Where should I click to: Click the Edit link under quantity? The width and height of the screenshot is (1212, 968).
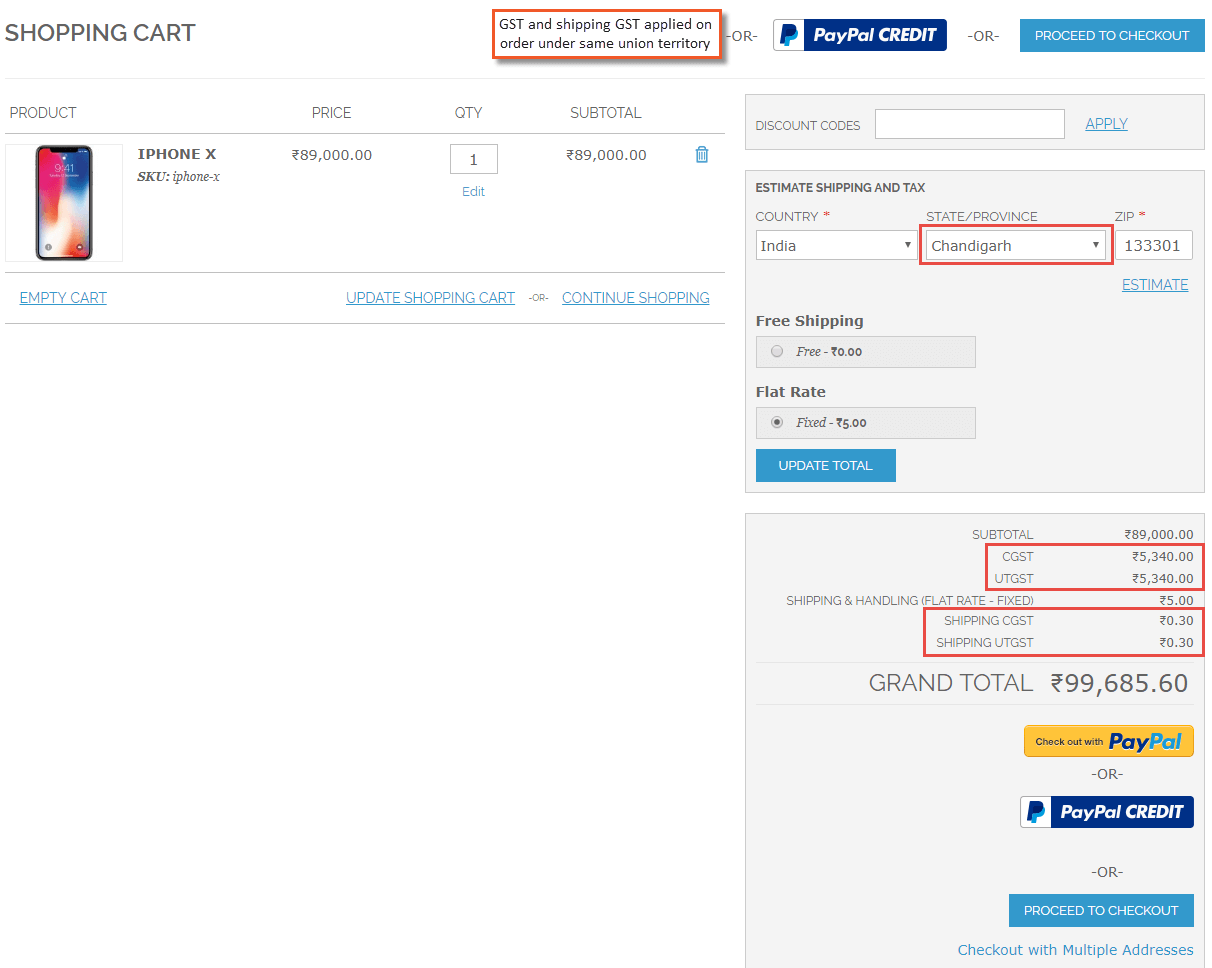point(473,191)
